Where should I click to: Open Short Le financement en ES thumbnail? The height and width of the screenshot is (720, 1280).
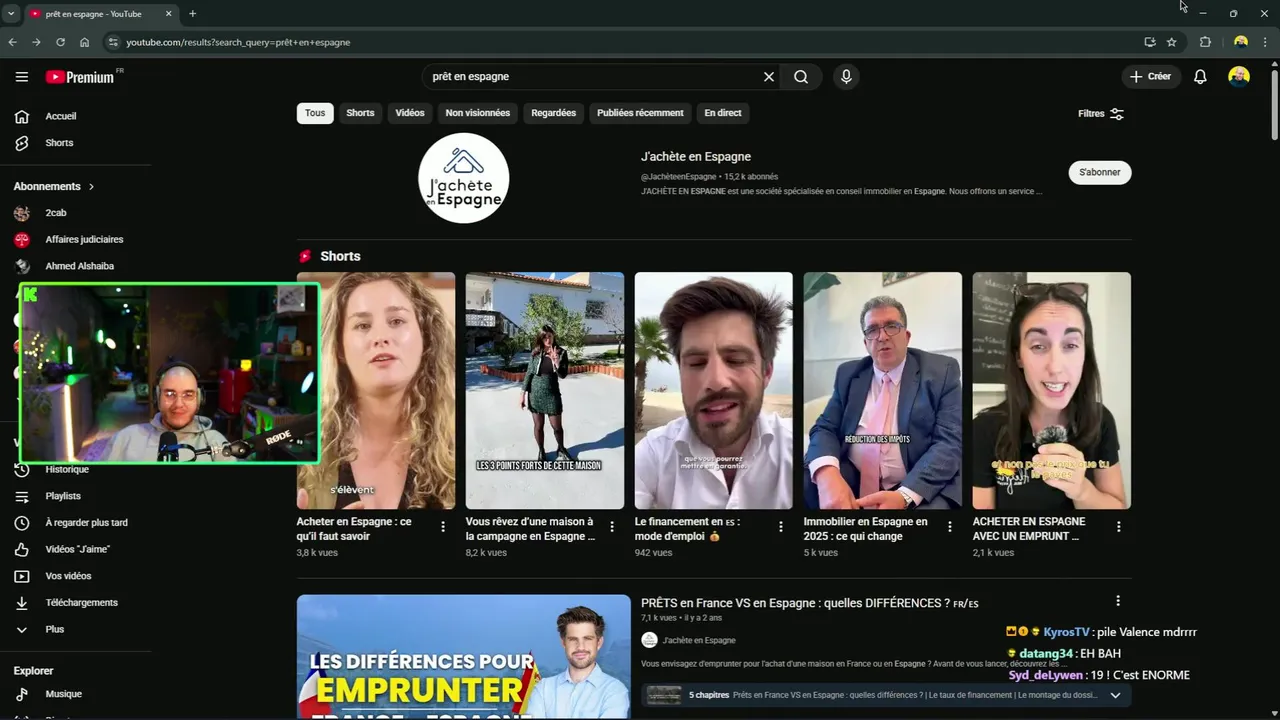714,391
